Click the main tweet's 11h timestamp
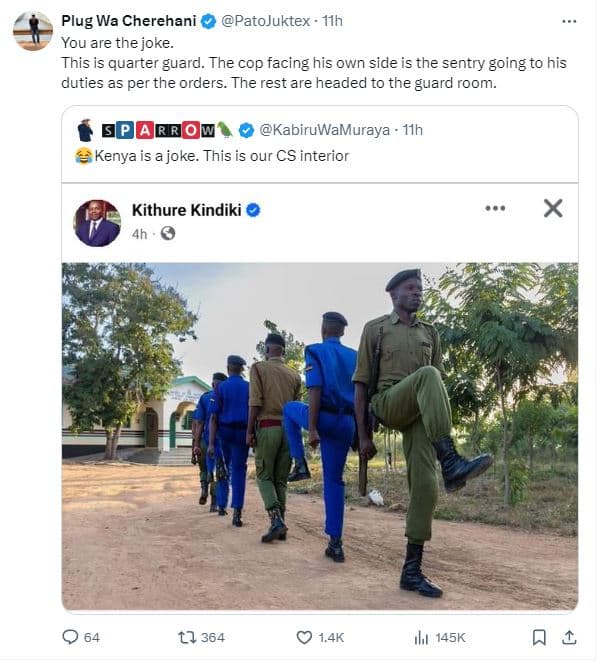605x661 pixels. pyautogui.click(x=333, y=21)
